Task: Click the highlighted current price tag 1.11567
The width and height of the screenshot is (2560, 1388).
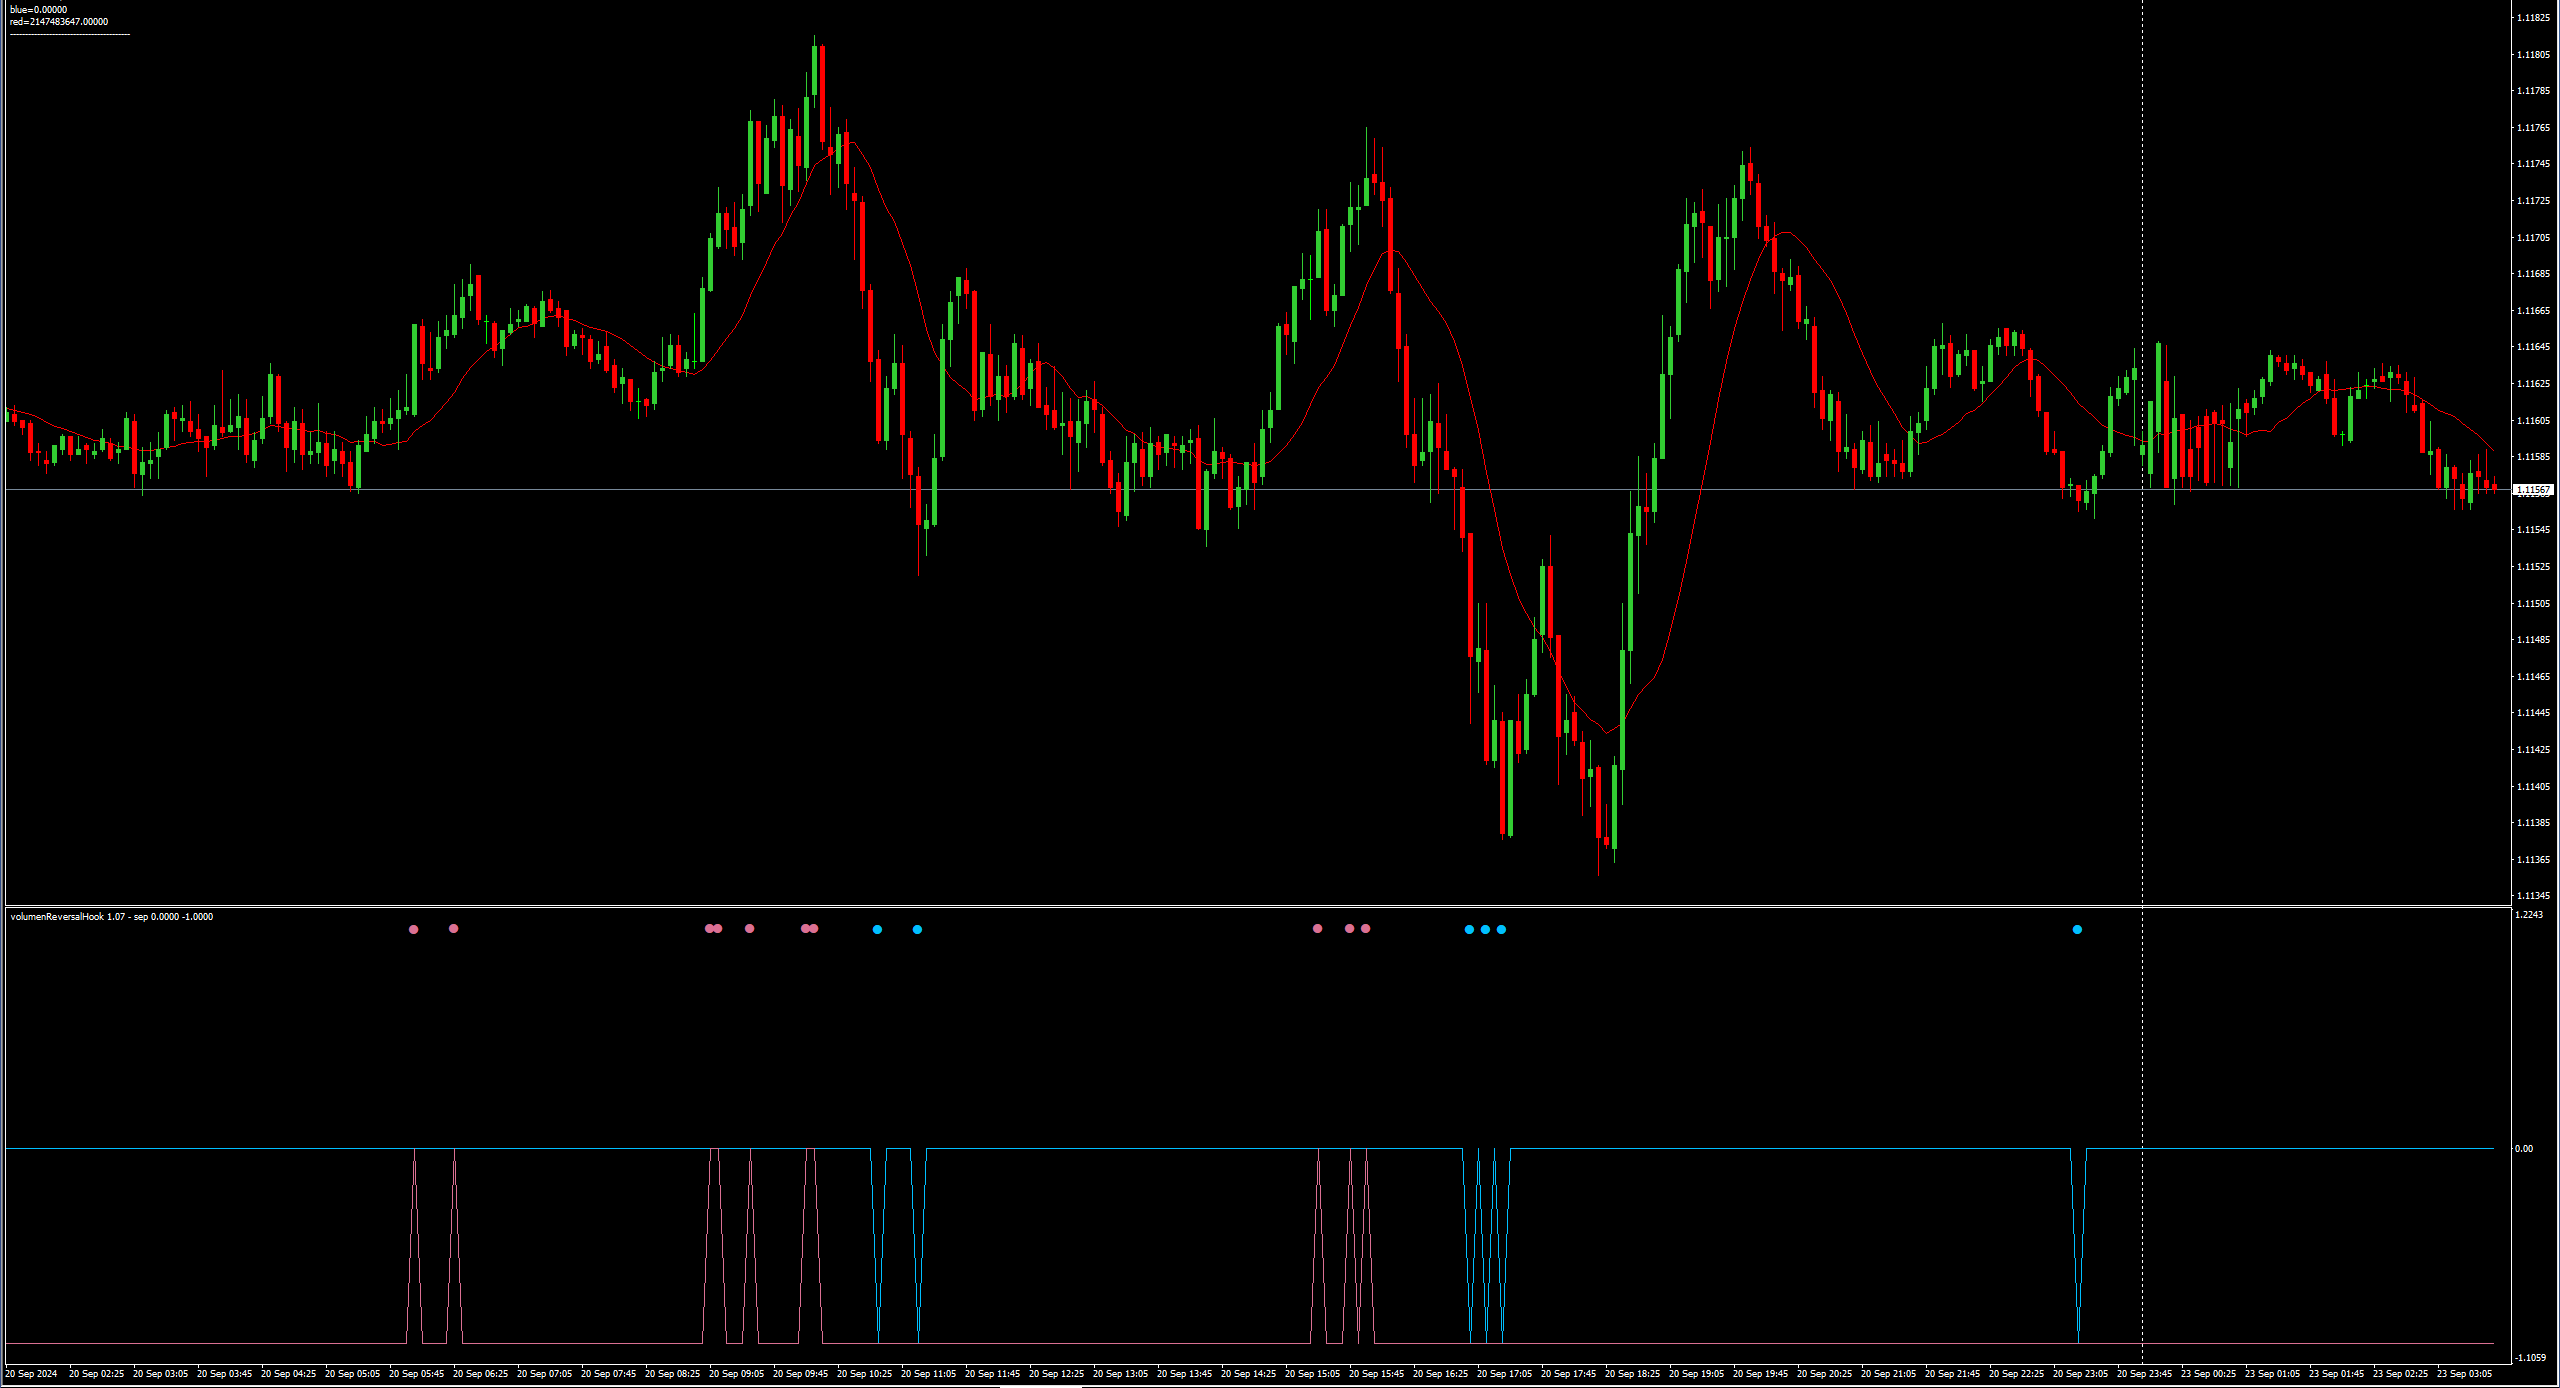Action: coord(2533,490)
